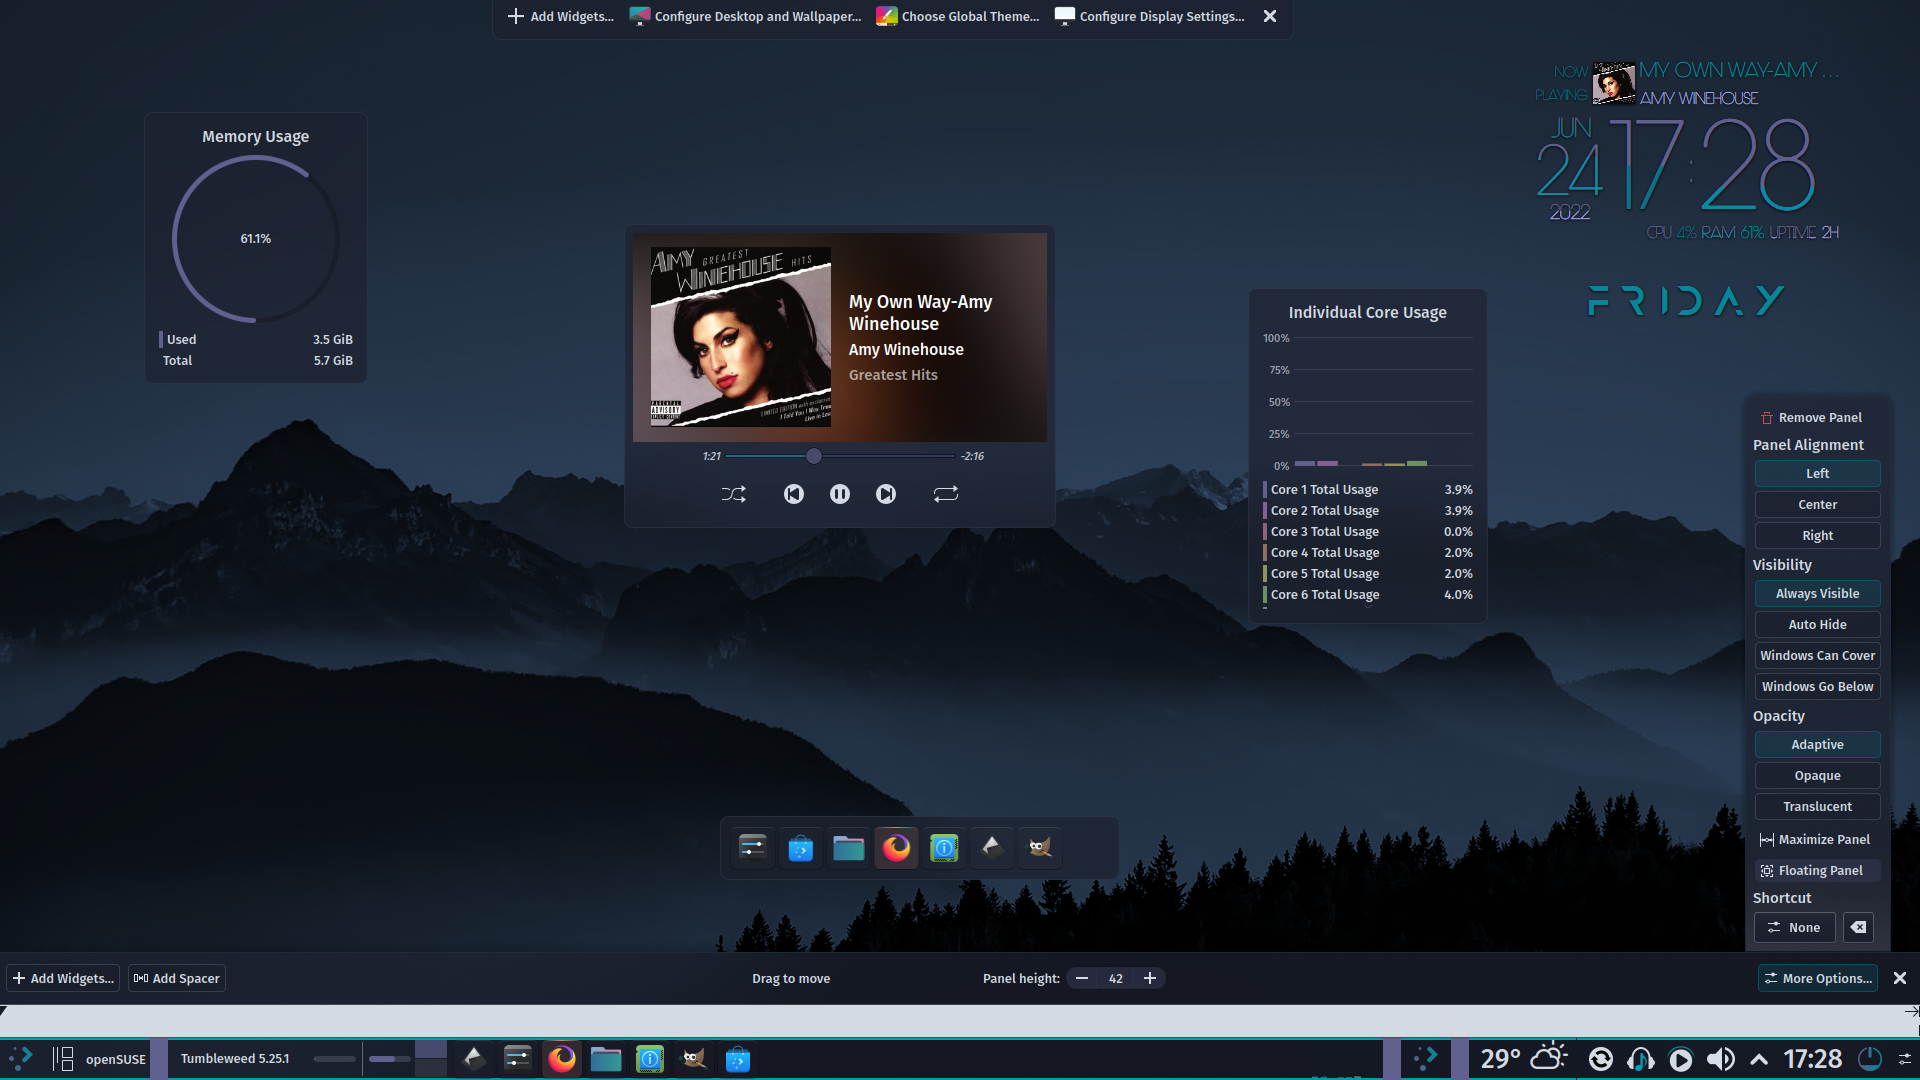Close the panel edit mode bar
1920x1080 pixels.
tap(1900, 979)
